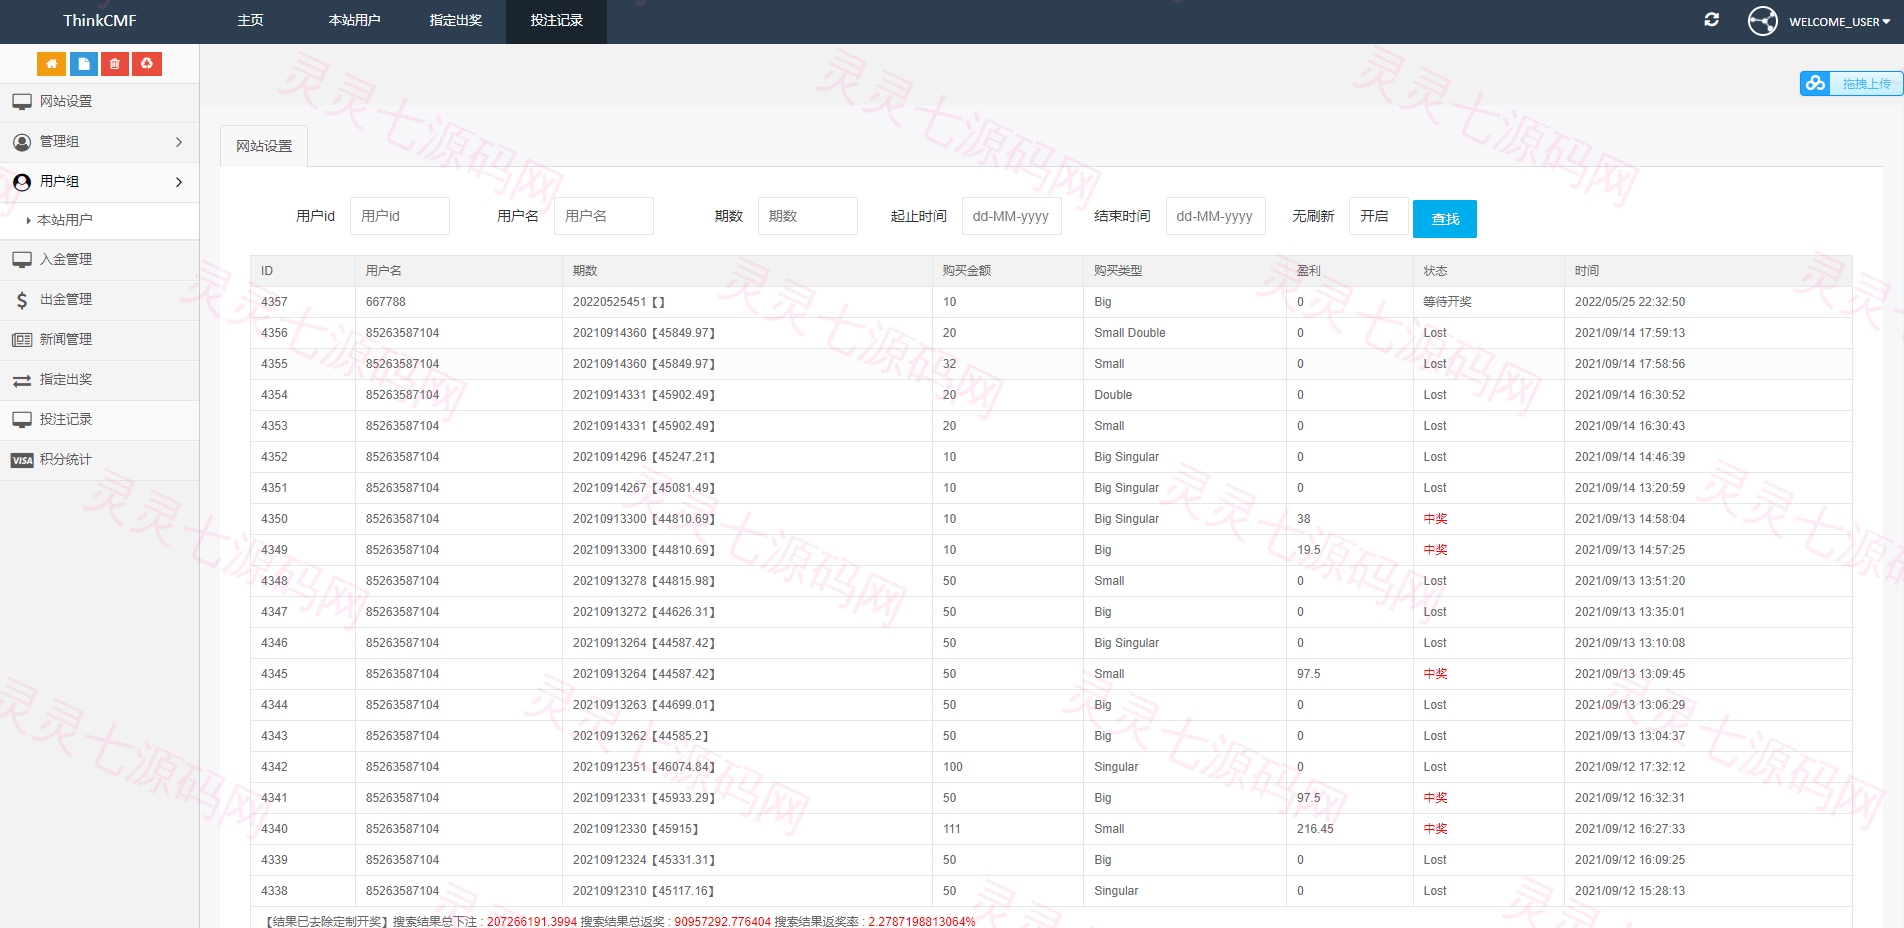Expand the 管理组 chevron in sidebar
Image resolution: width=1904 pixels, height=928 pixels.
click(x=179, y=142)
